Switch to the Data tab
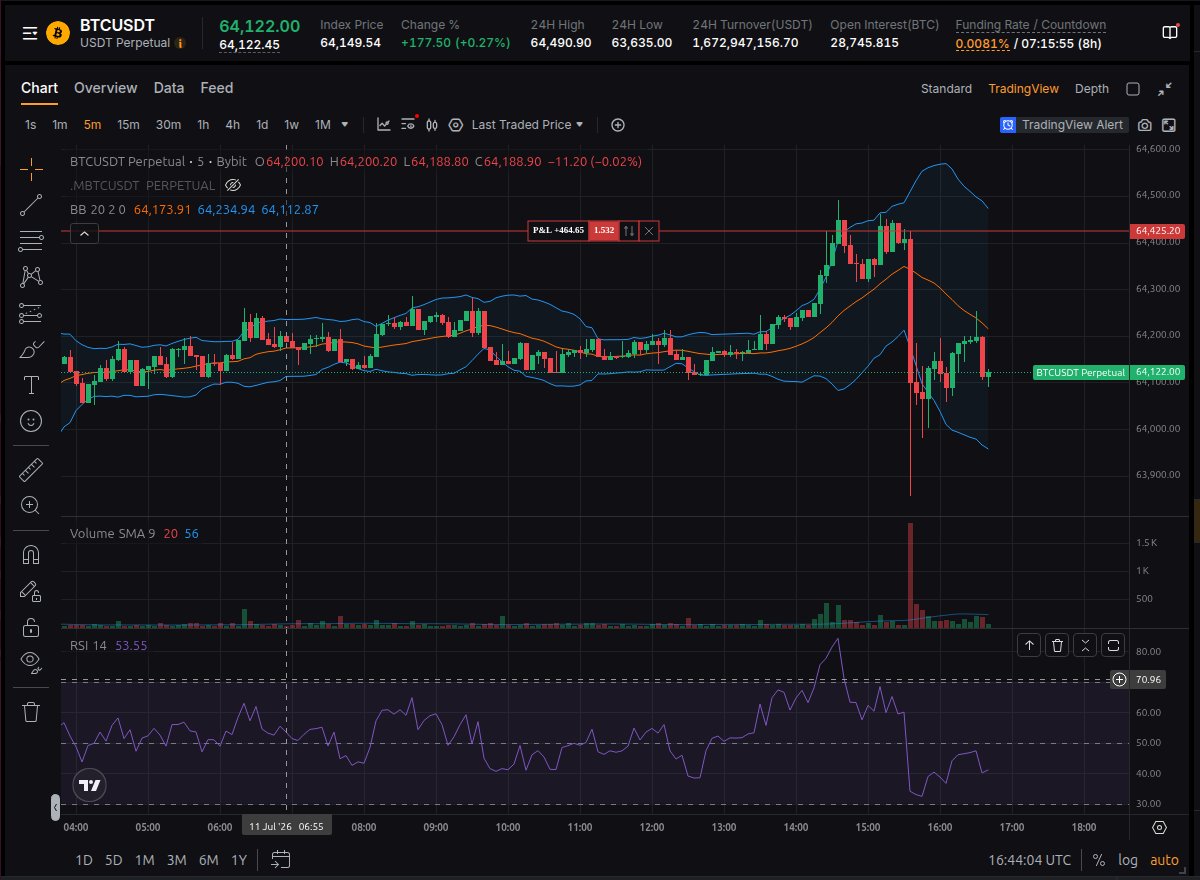1200x880 pixels. pos(169,88)
